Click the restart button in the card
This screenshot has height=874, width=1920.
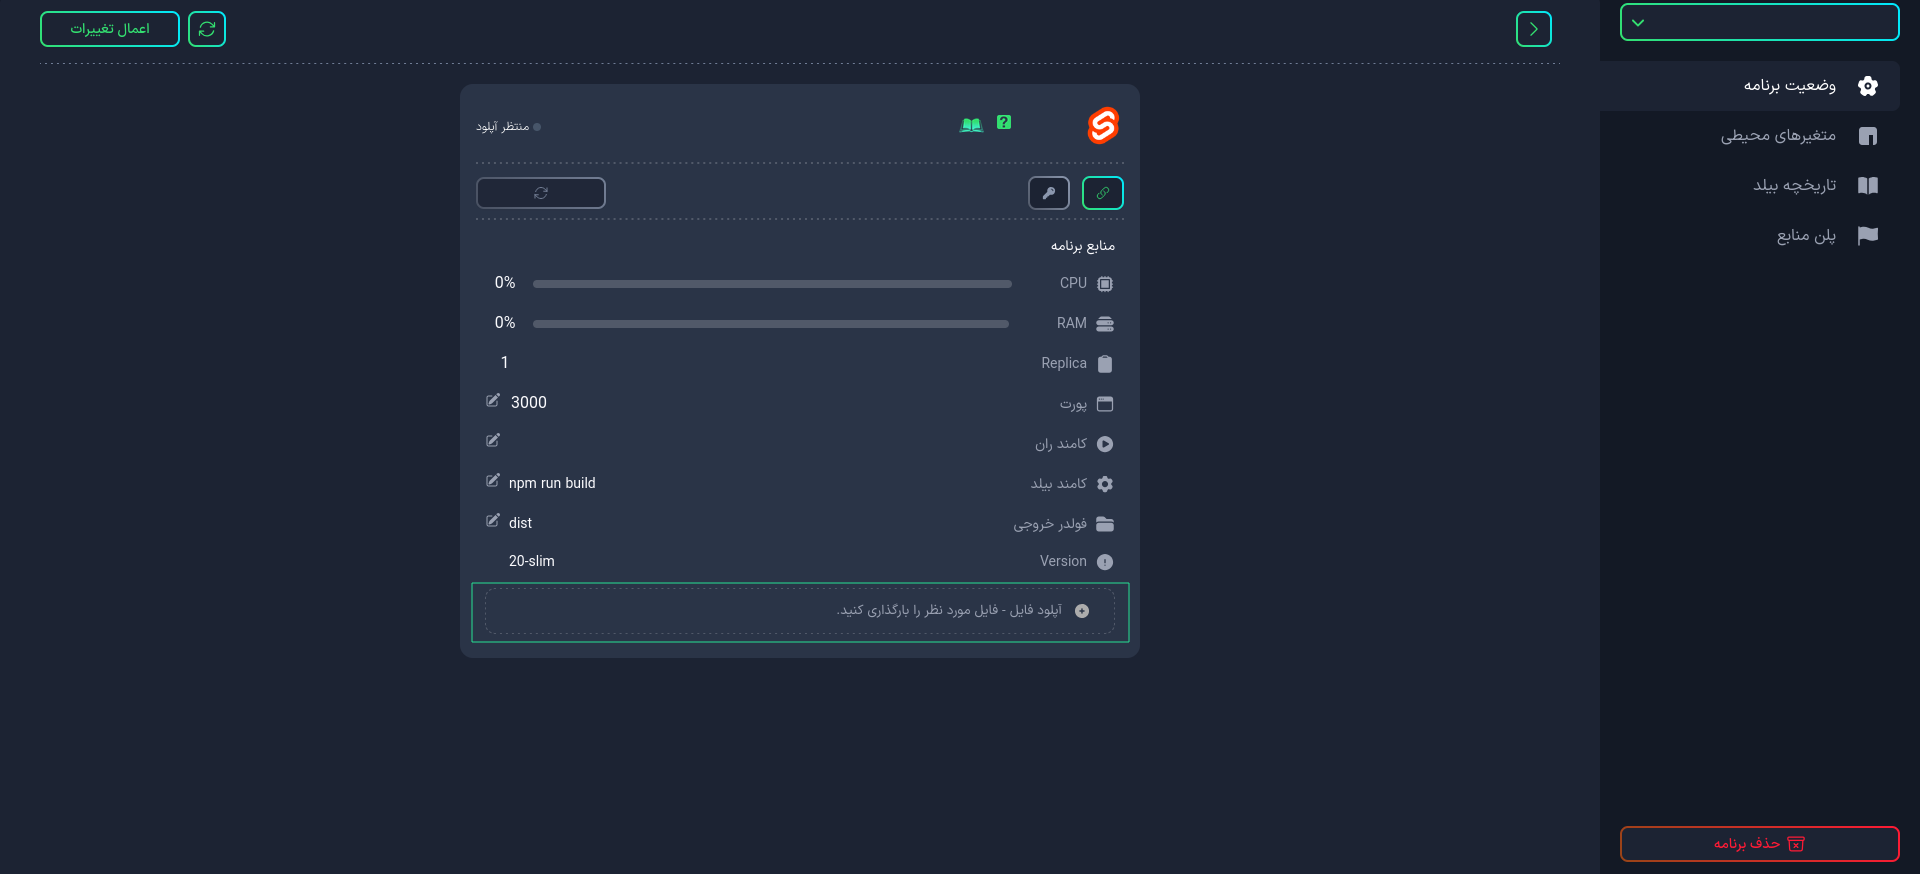(x=541, y=193)
